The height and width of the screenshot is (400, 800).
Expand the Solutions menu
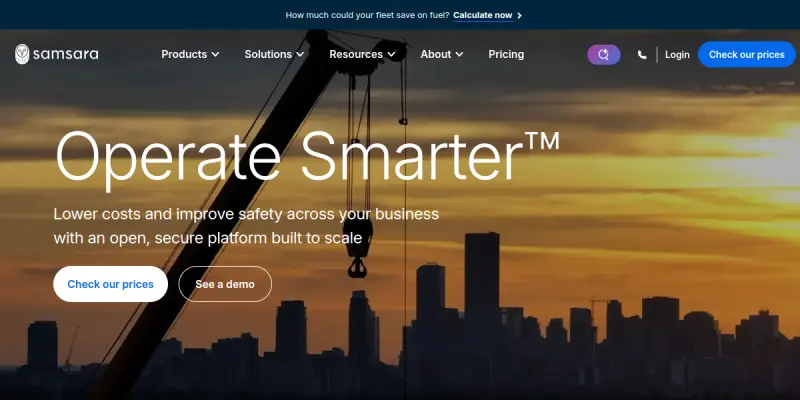pyautogui.click(x=274, y=54)
